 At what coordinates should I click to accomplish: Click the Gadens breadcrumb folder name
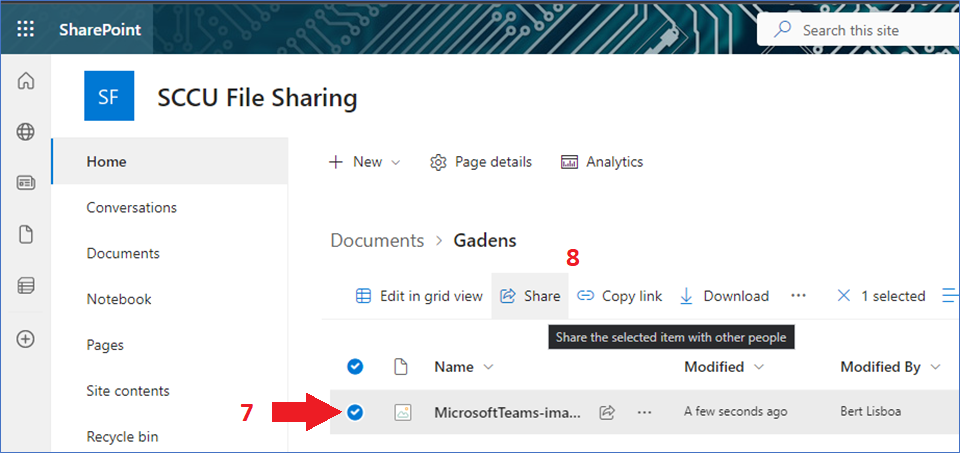(x=485, y=241)
